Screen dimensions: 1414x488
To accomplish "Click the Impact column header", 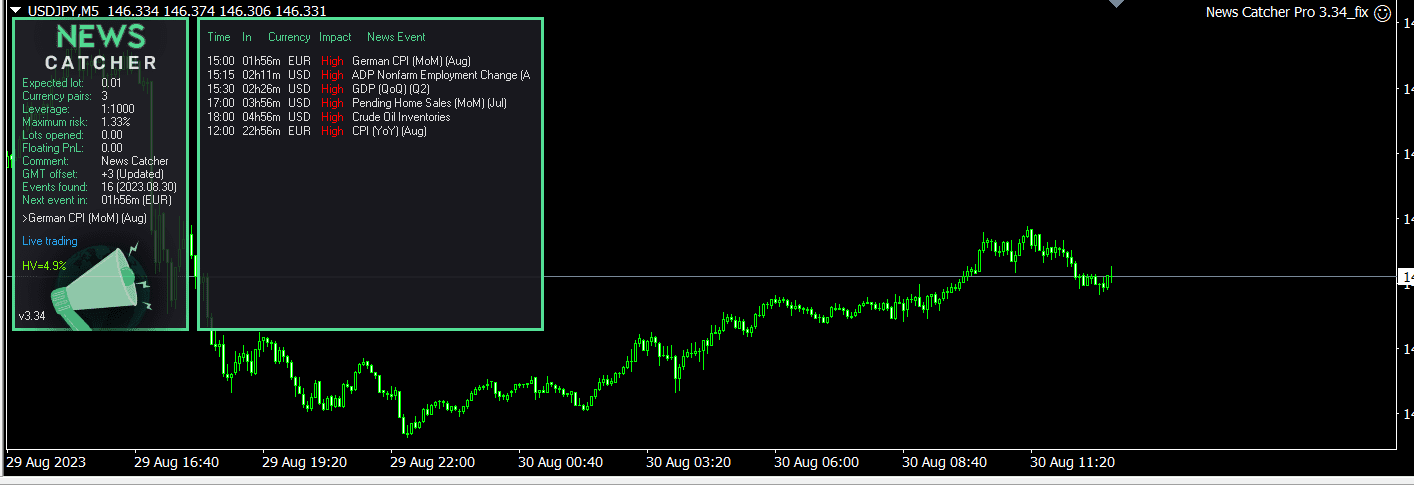I will 335,37.
